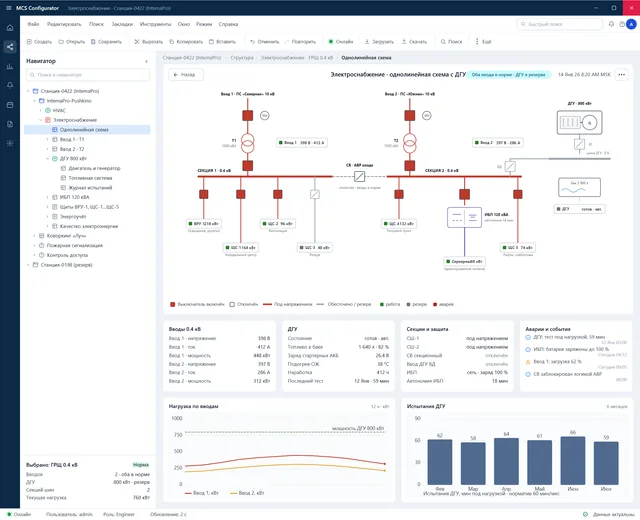Collapse the InternaPro-Pushkino tree node
Image resolution: width=640 pixels, height=520 pixels.
(x=34, y=101)
